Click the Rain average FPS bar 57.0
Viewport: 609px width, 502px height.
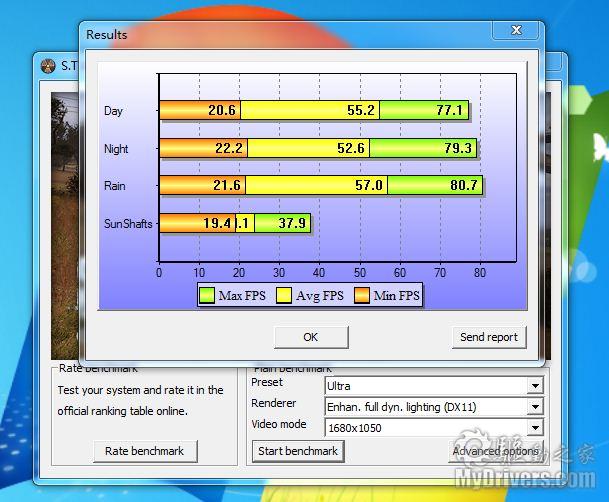(x=317, y=185)
